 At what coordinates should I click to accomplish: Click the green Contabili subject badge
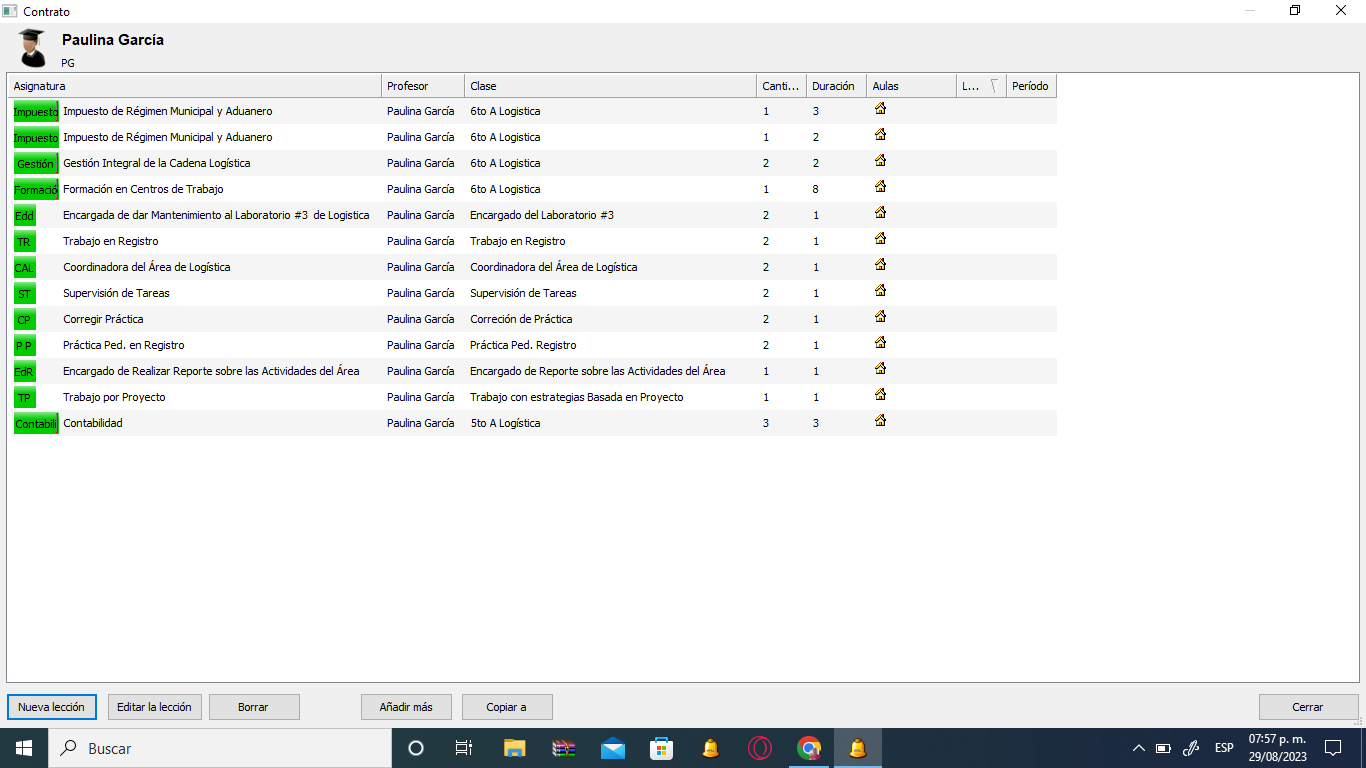pyautogui.click(x=36, y=423)
